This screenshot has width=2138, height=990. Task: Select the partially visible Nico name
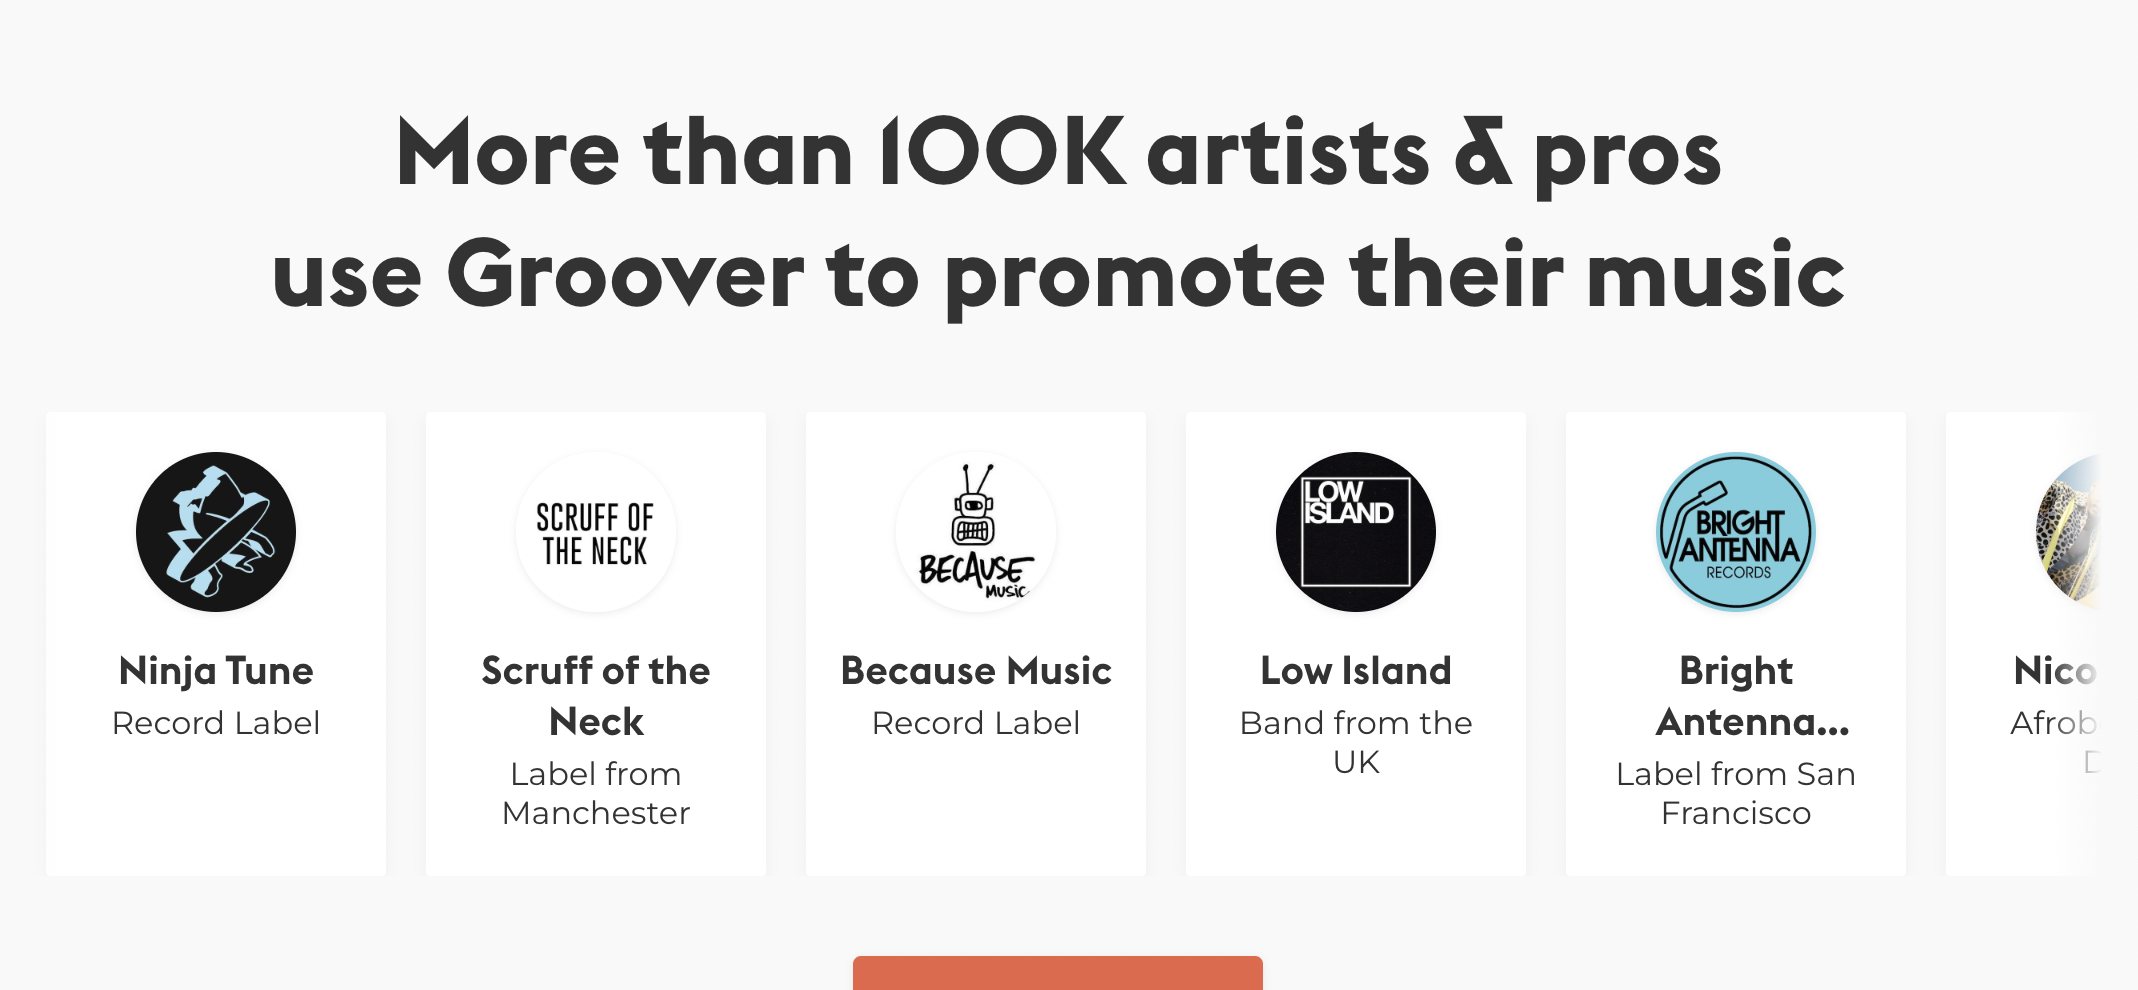tap(2055, 671)
